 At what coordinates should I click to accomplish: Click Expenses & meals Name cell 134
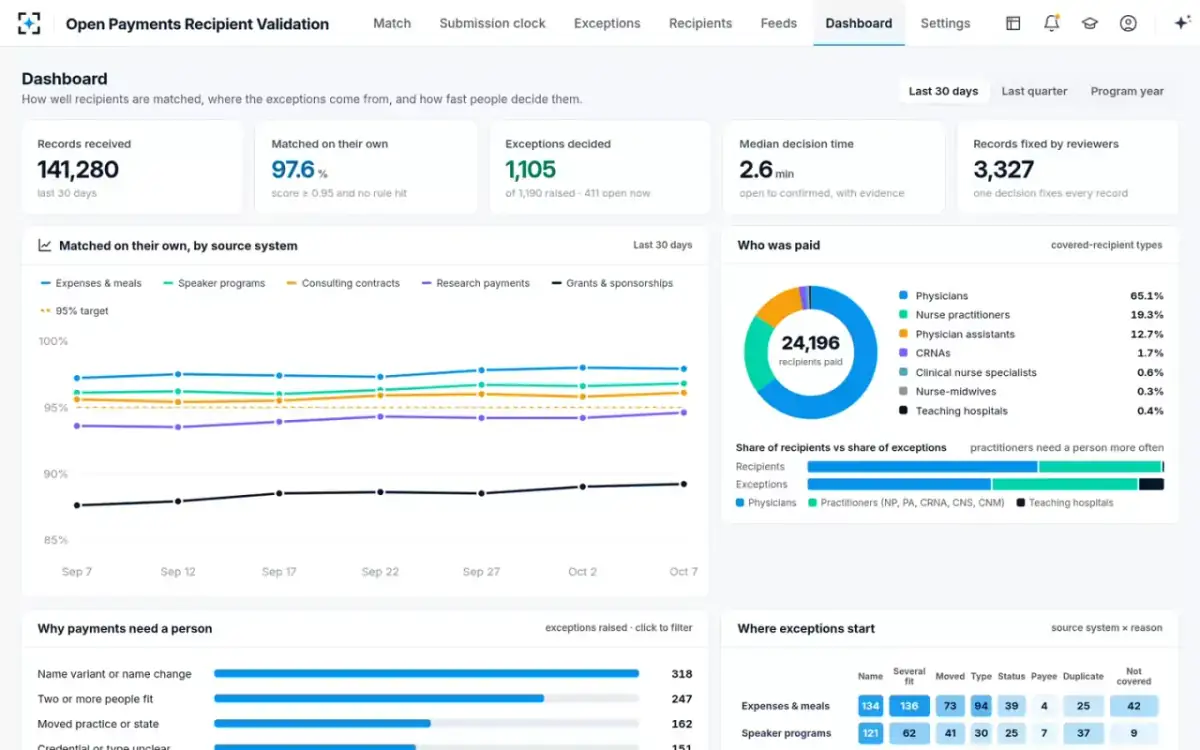point(870,706)
